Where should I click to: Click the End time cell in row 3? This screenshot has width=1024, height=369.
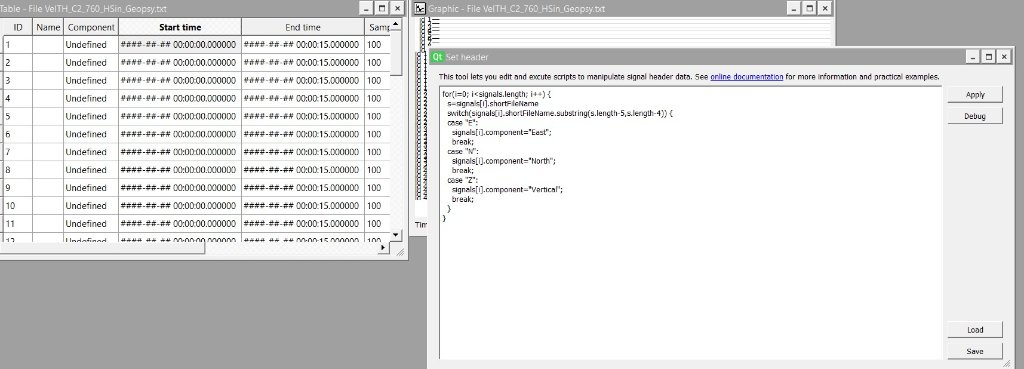point(302,80)
